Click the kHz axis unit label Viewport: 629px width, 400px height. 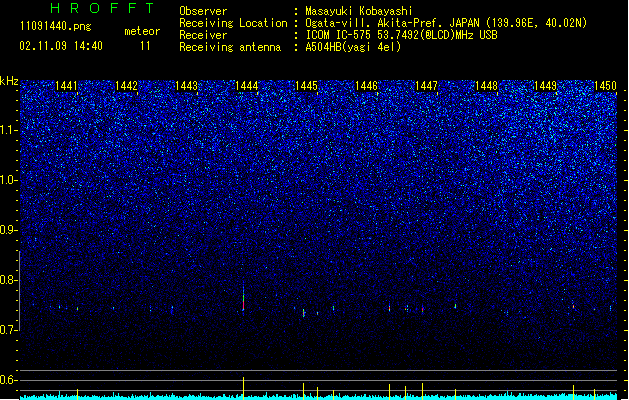9,81
